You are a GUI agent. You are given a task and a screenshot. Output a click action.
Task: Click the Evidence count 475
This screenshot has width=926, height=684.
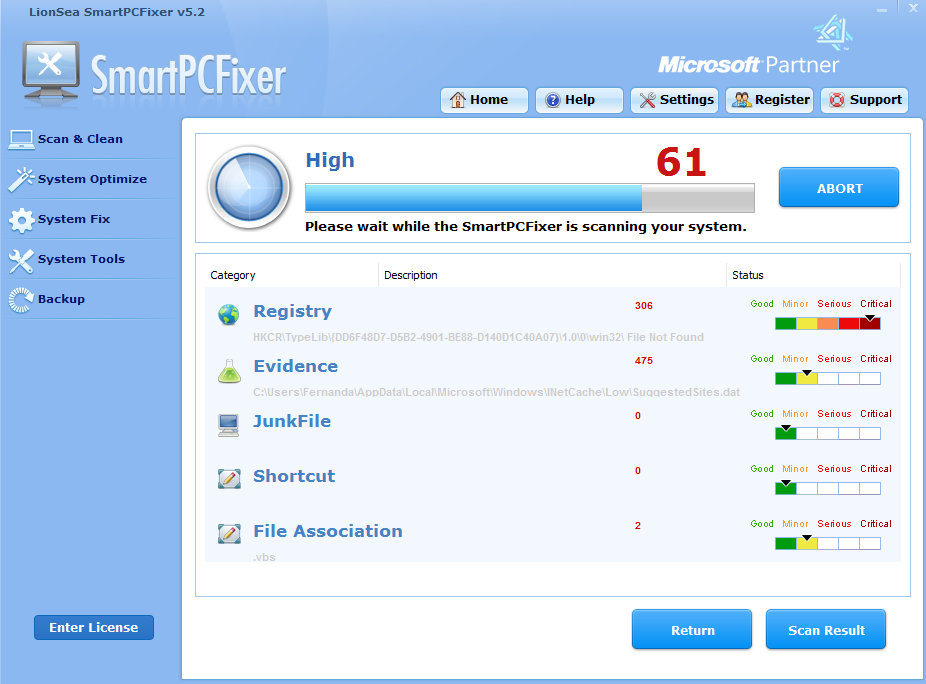pyautogui.click(x=644, y=361)
